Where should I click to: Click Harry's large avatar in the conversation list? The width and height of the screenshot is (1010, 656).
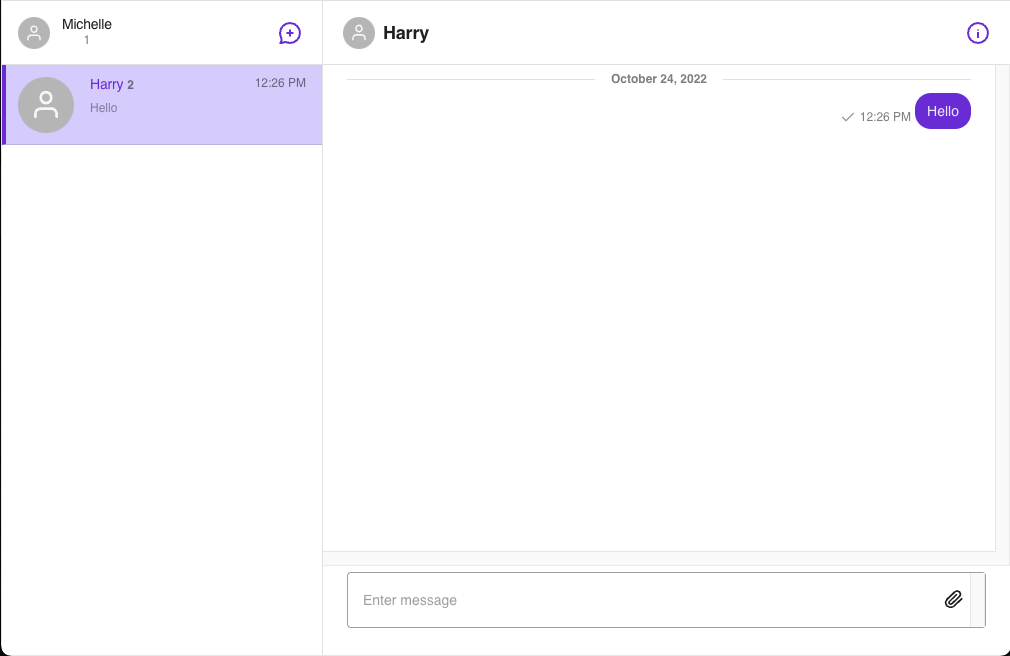click(46, 105)
